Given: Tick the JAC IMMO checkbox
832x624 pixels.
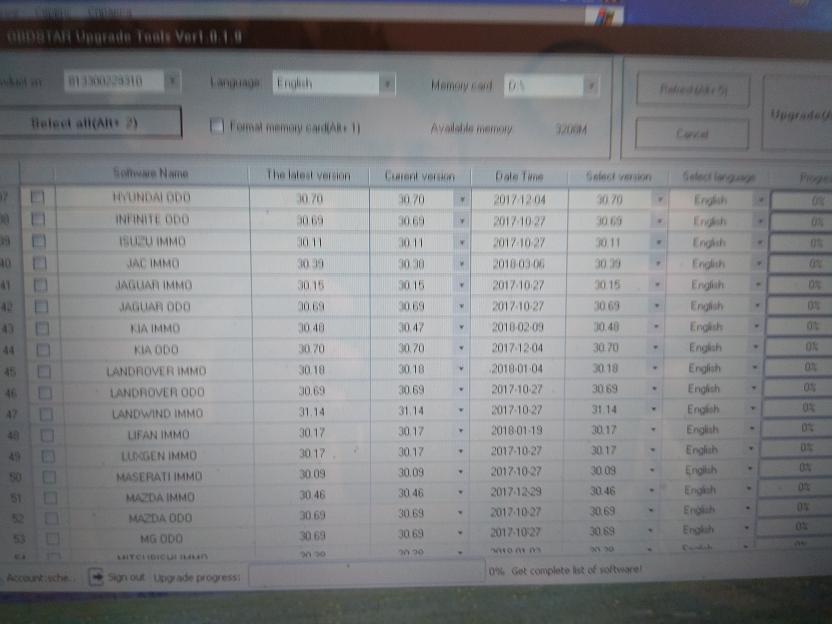Looking at the screenshot, I should click(x=40, y=263).
